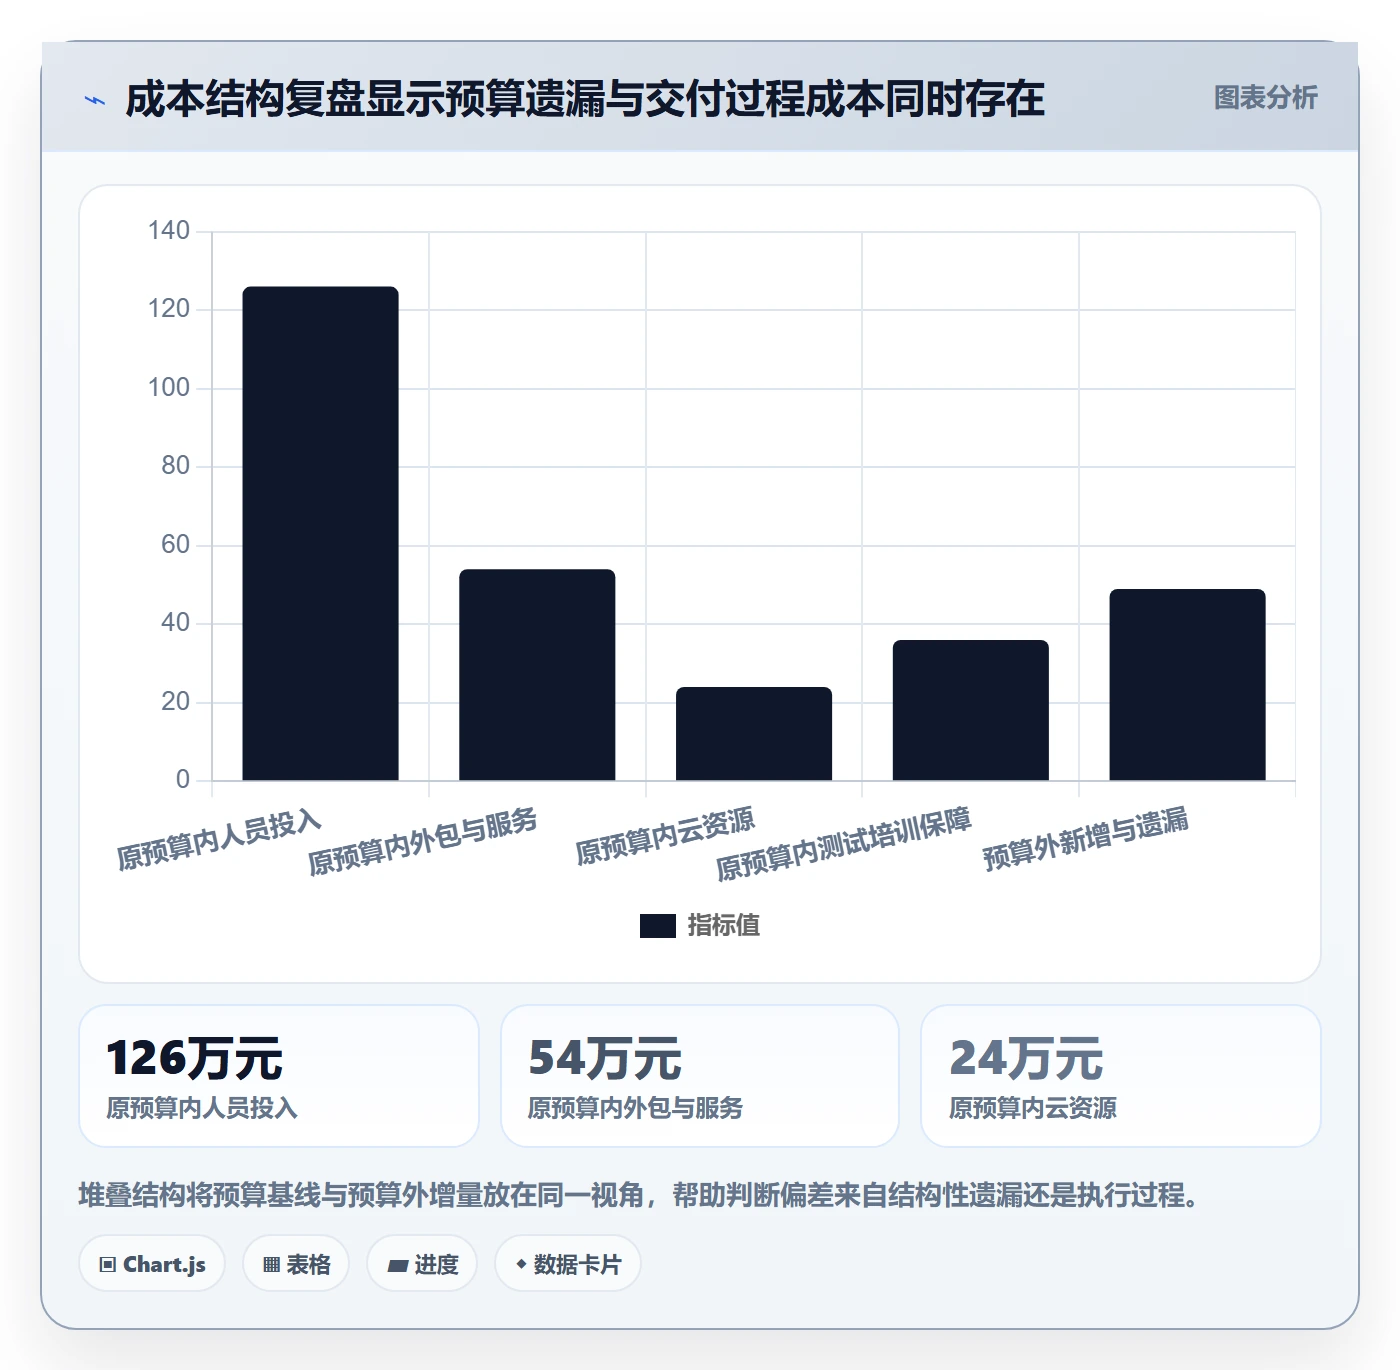Screen dimensions: 1400x1370
Task: Select the 原预算内人员投入 bar
Action: pyautogui.click(x=320, y=533)
